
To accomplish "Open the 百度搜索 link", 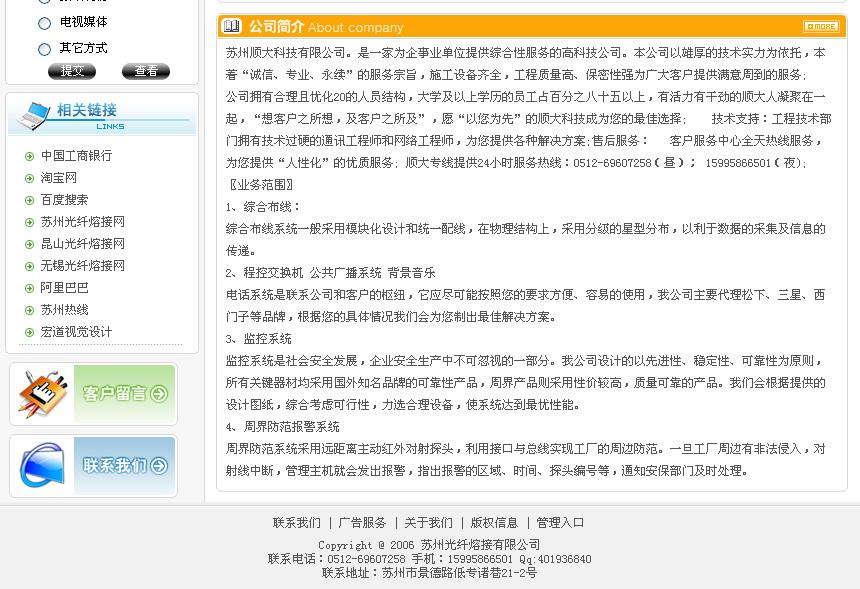I will click(64, 200).
